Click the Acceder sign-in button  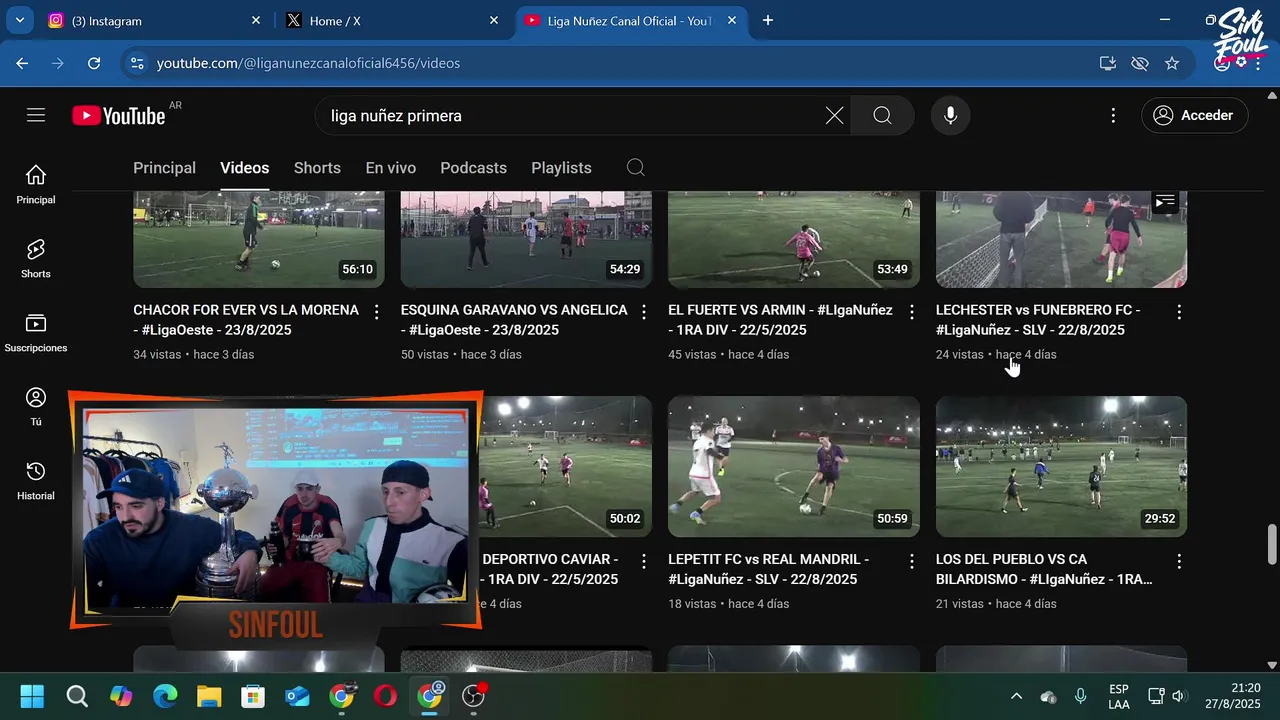tap(1194, 116)
